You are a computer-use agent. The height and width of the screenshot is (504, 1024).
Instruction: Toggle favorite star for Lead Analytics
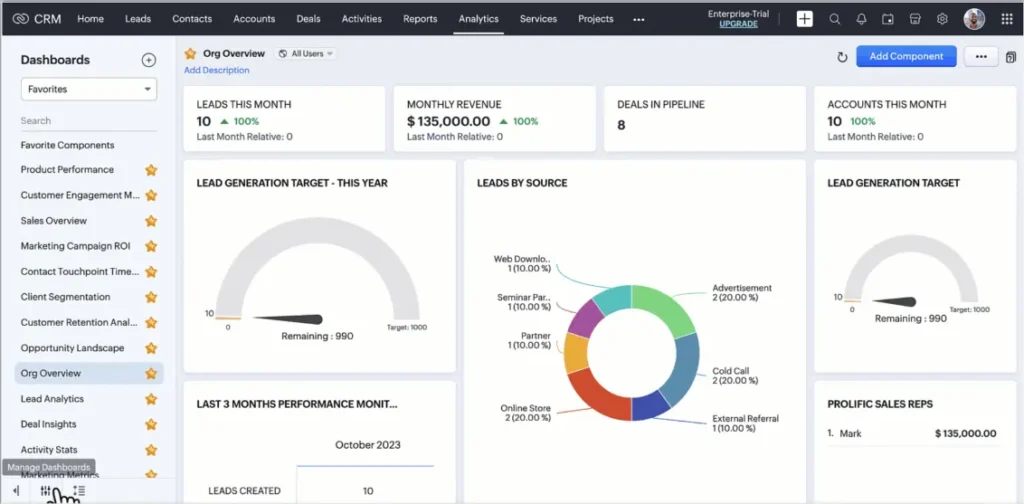[x=151, y=399]
